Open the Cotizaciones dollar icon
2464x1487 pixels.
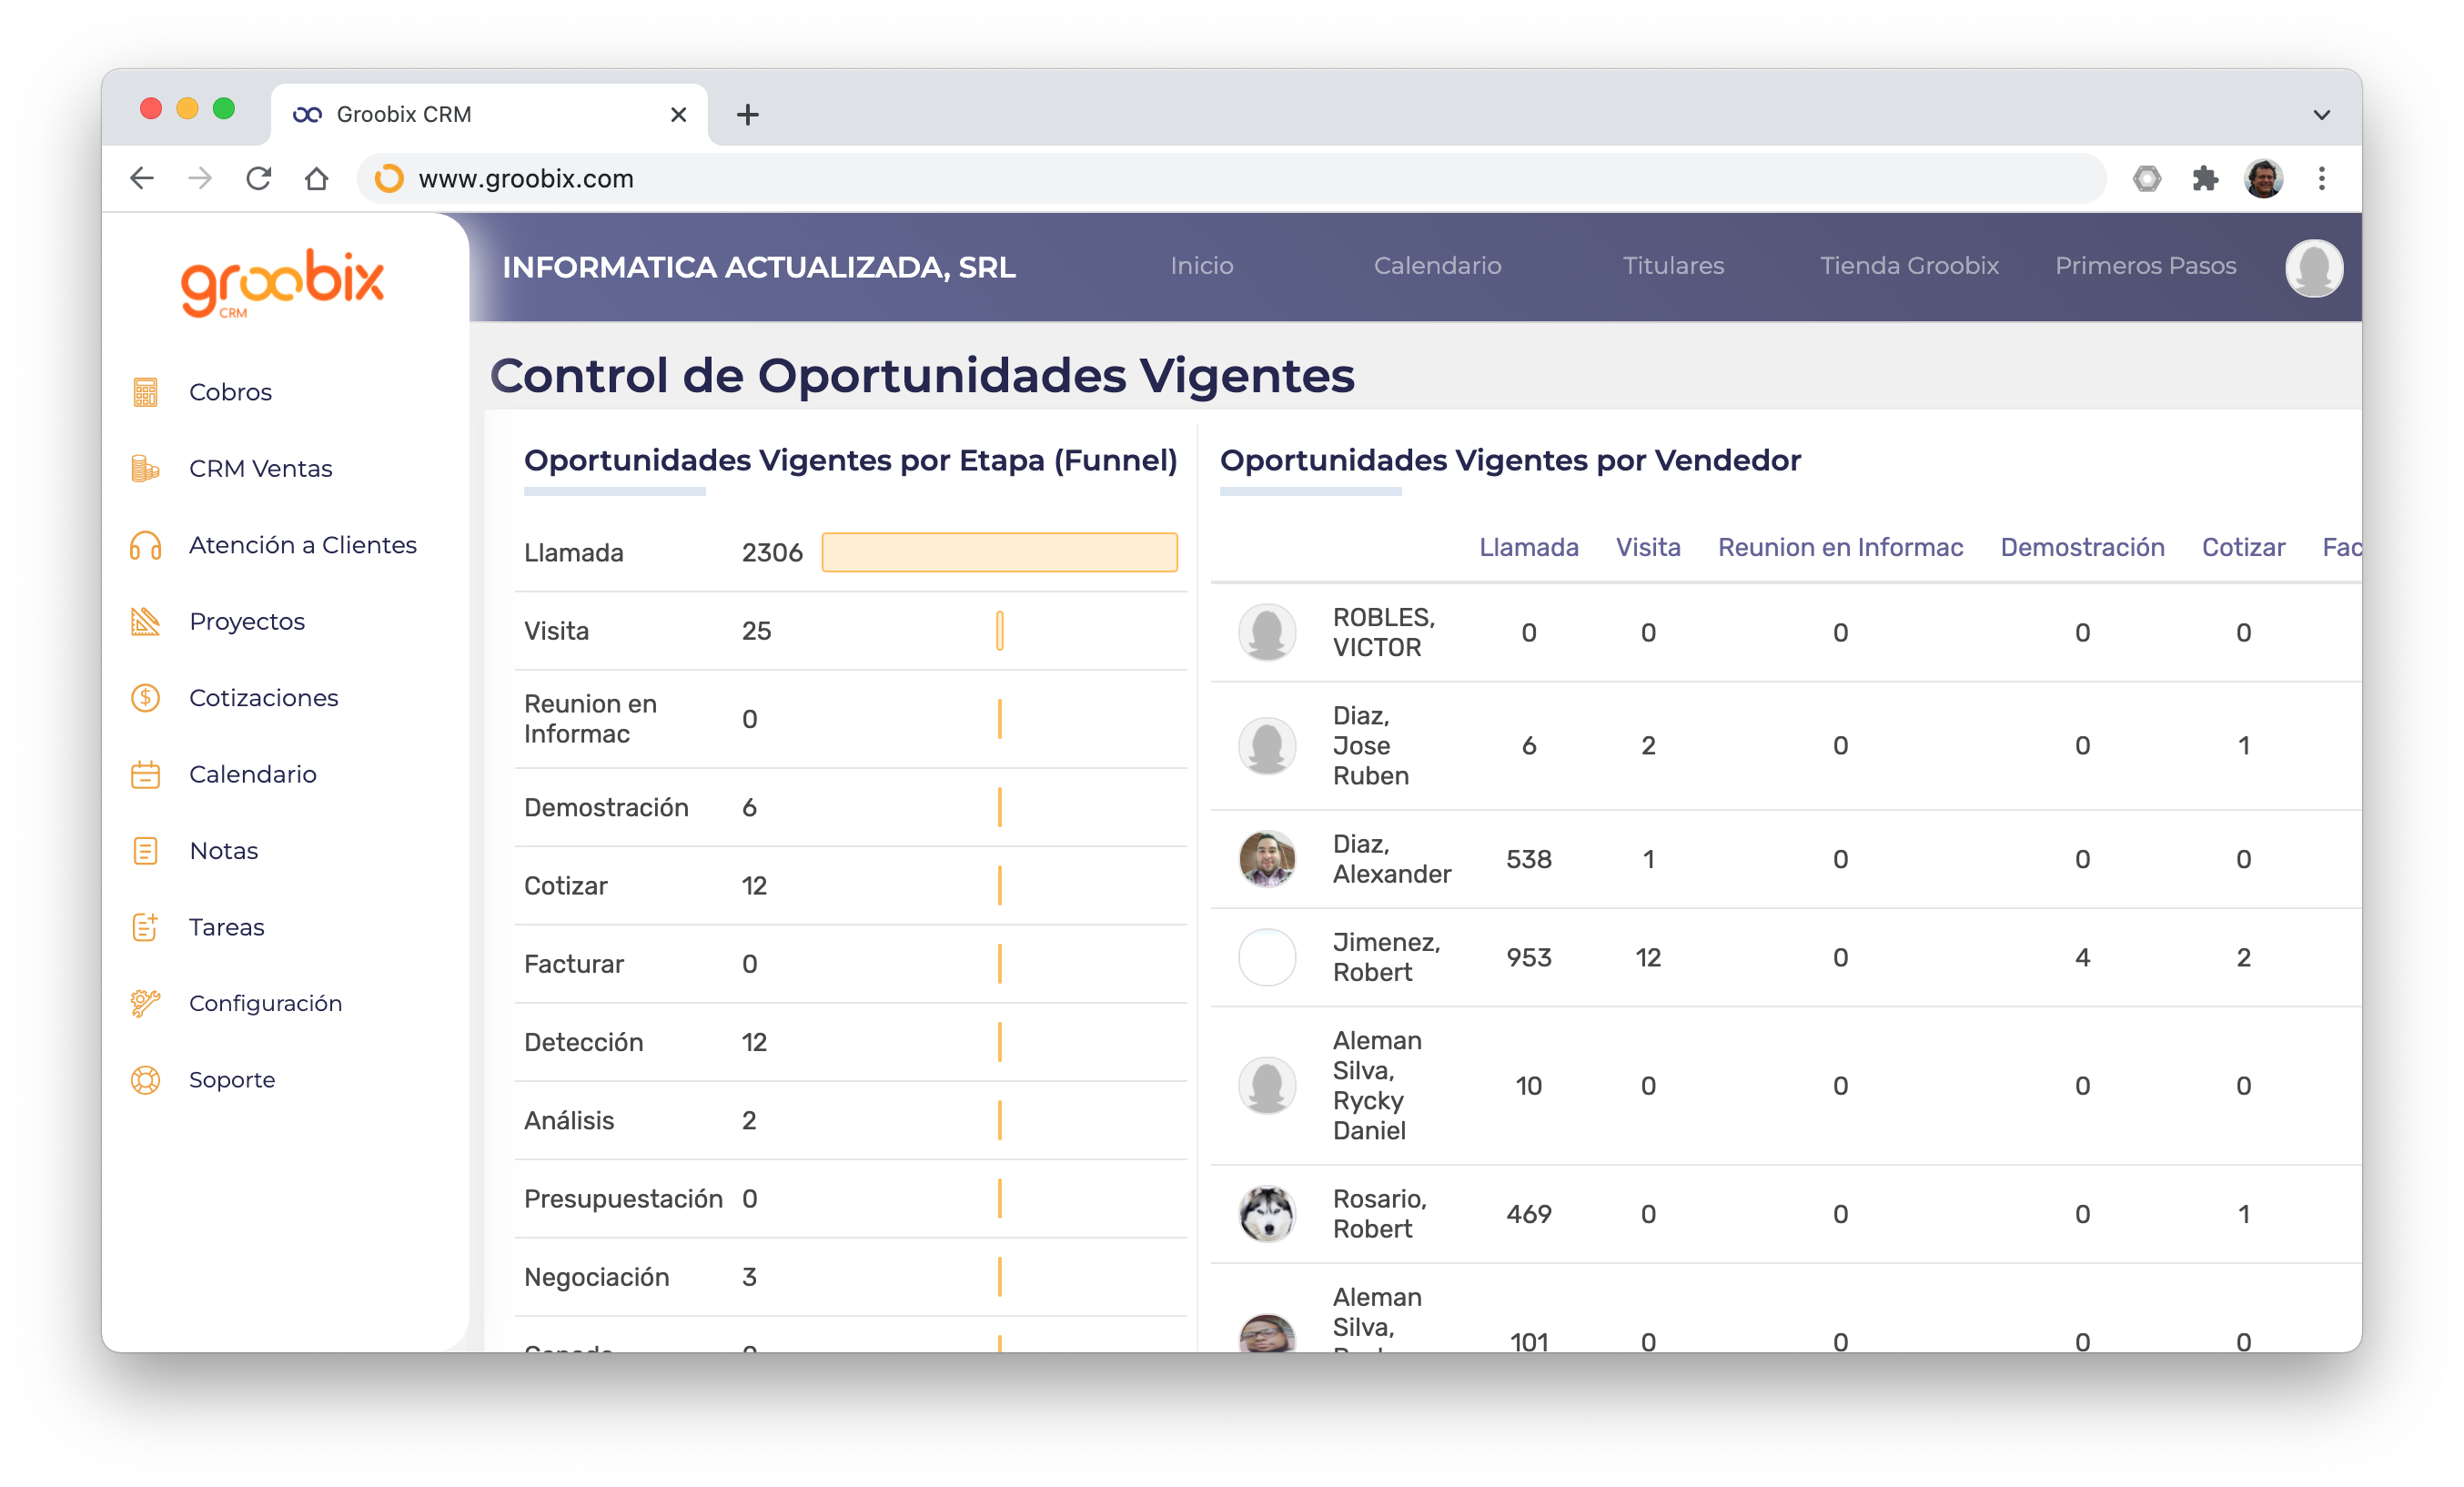[145, 698]
